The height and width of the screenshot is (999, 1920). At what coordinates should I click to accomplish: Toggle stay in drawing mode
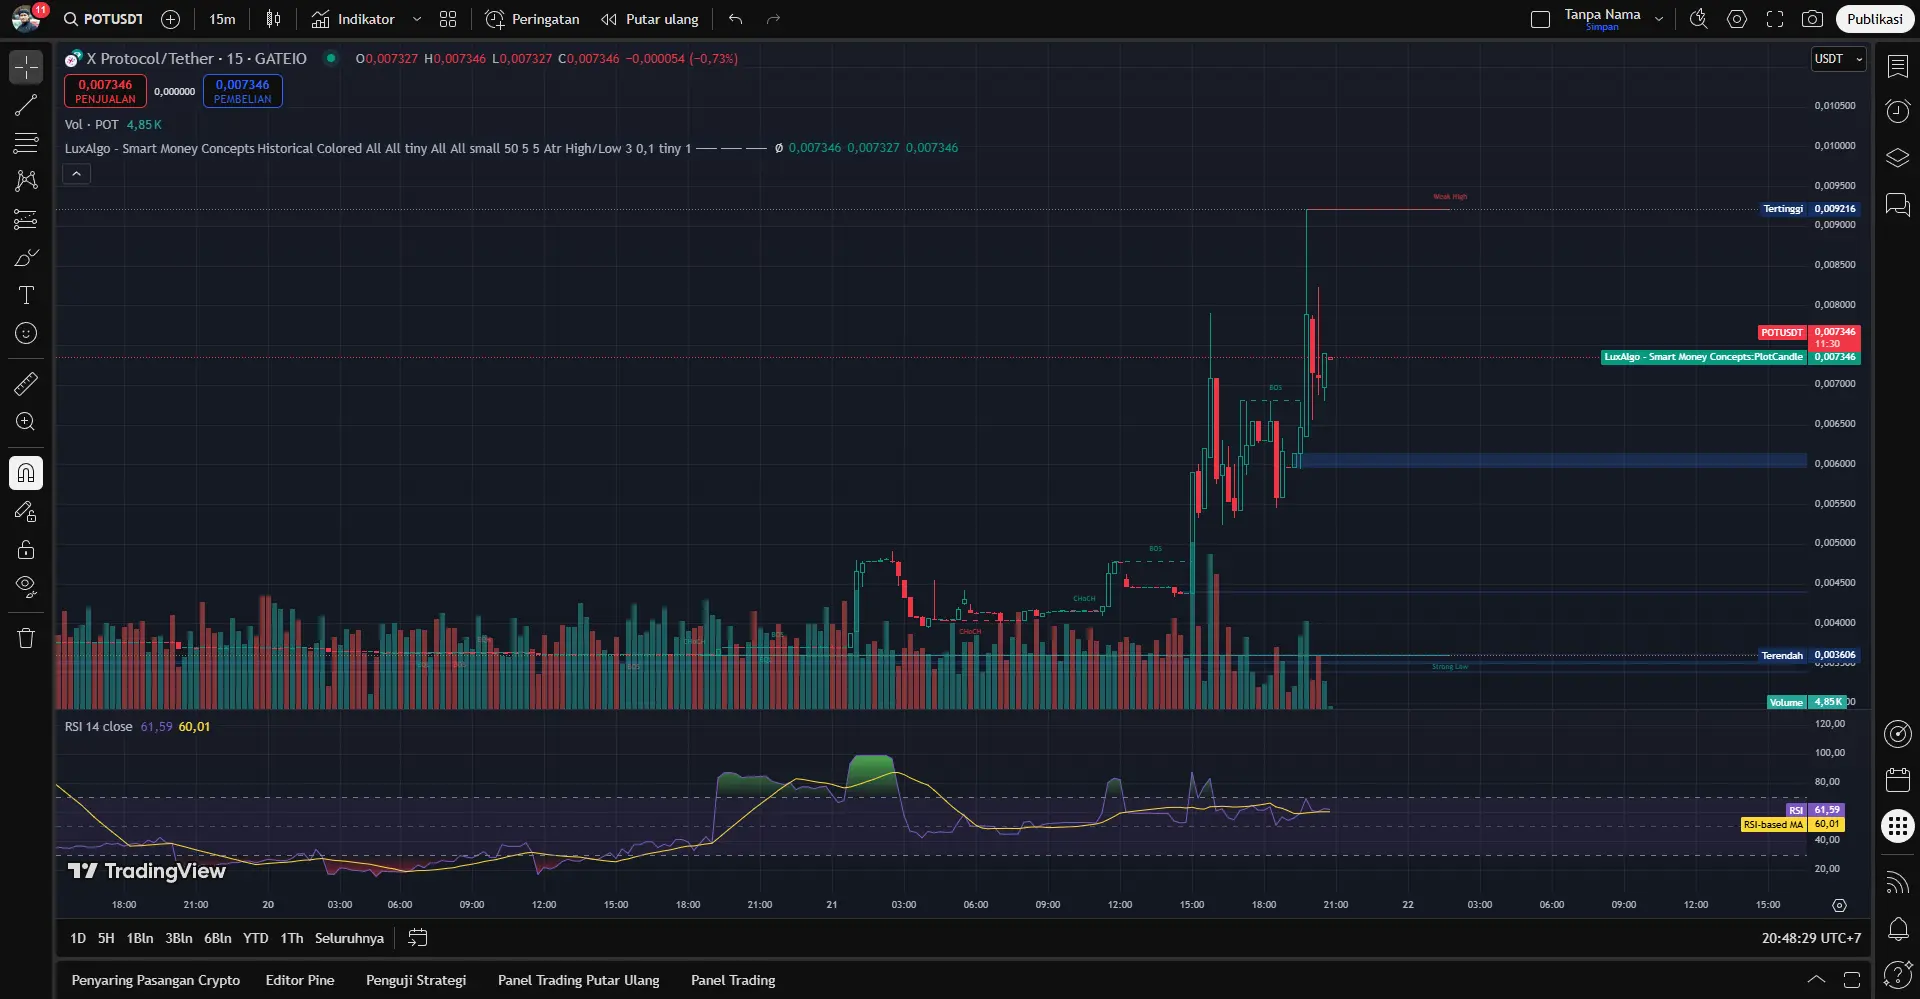pos(26,511)
